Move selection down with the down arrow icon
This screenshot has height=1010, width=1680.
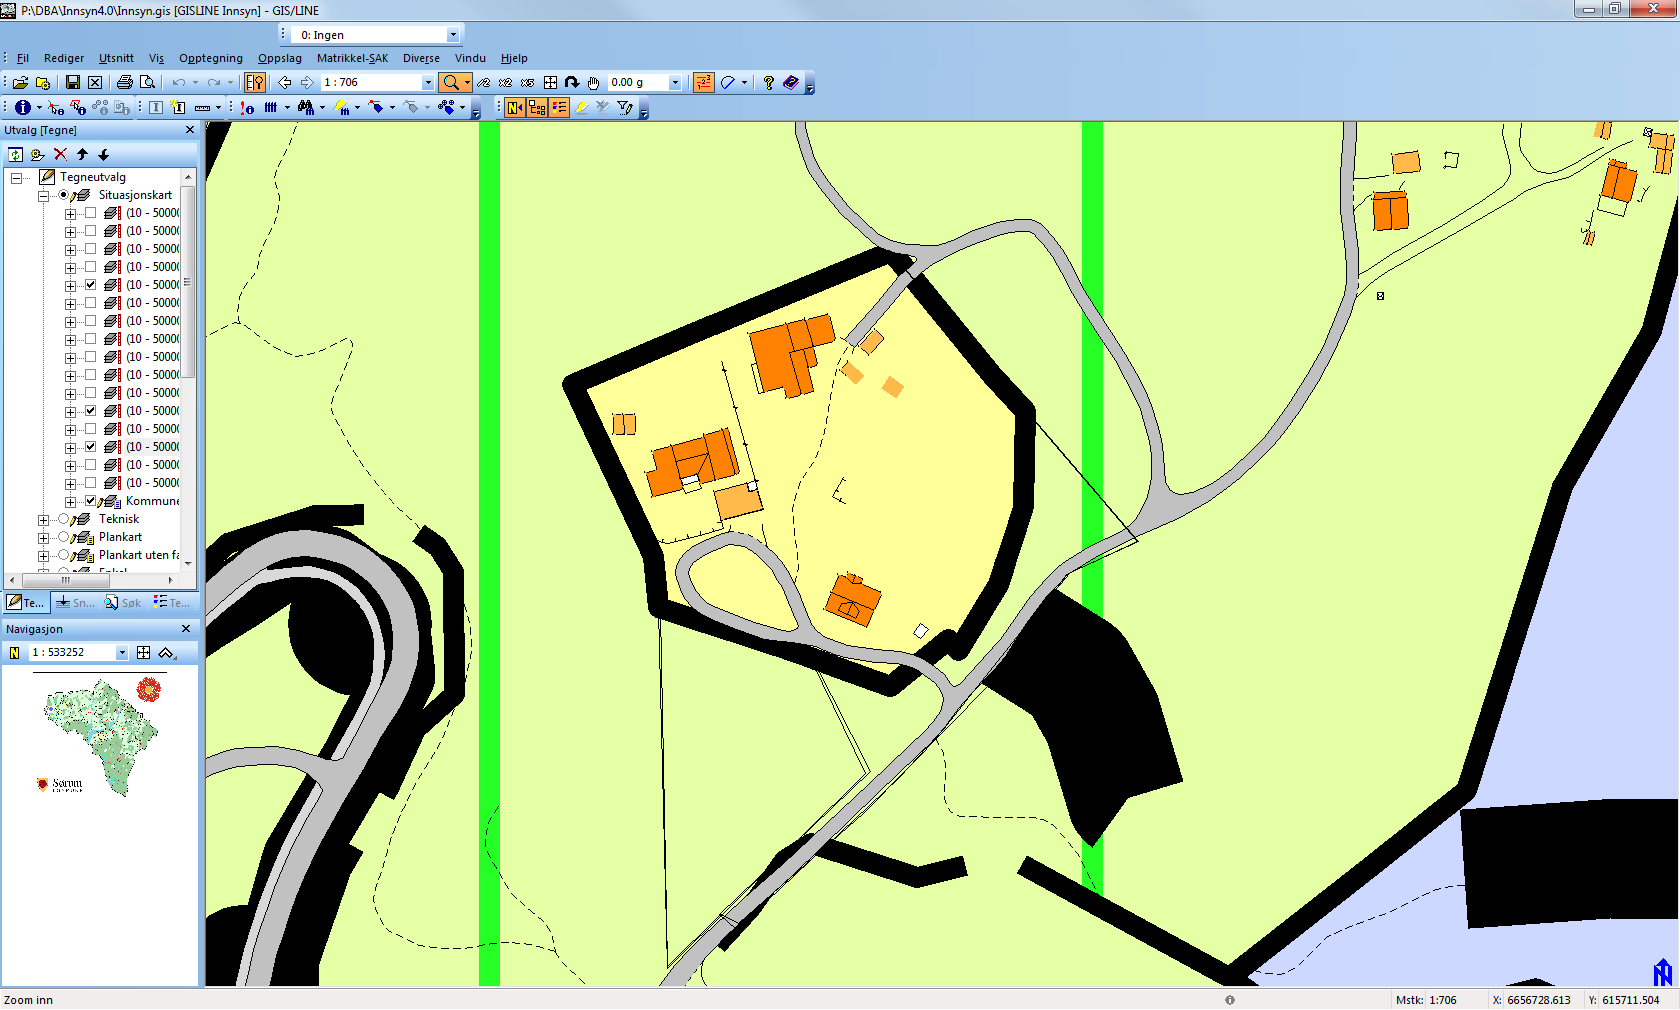pyautogui.click(x=103, y=154)
